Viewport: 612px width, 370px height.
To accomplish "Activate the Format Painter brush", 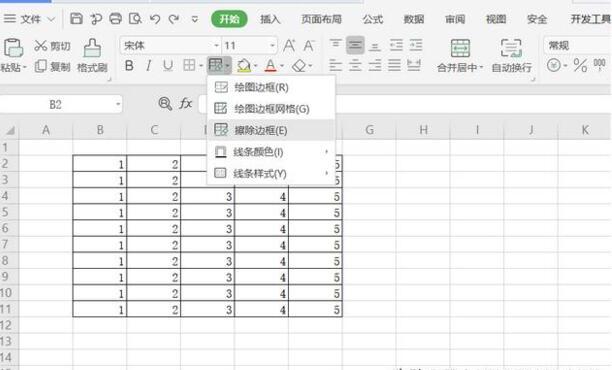I will (92, 55).
